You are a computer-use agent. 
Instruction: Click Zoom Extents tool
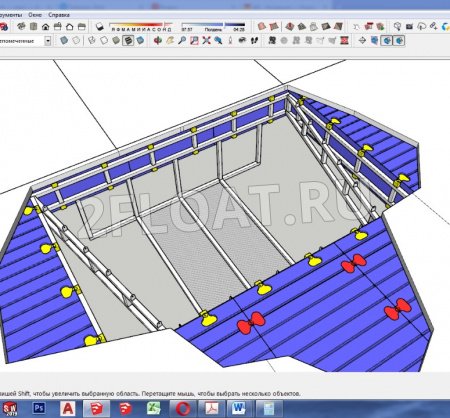point(206,41)
